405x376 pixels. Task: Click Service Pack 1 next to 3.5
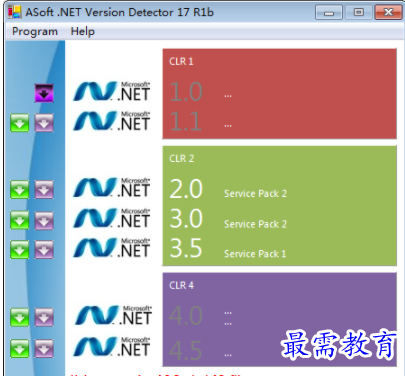pyautogui.click(x=255, y=254)
